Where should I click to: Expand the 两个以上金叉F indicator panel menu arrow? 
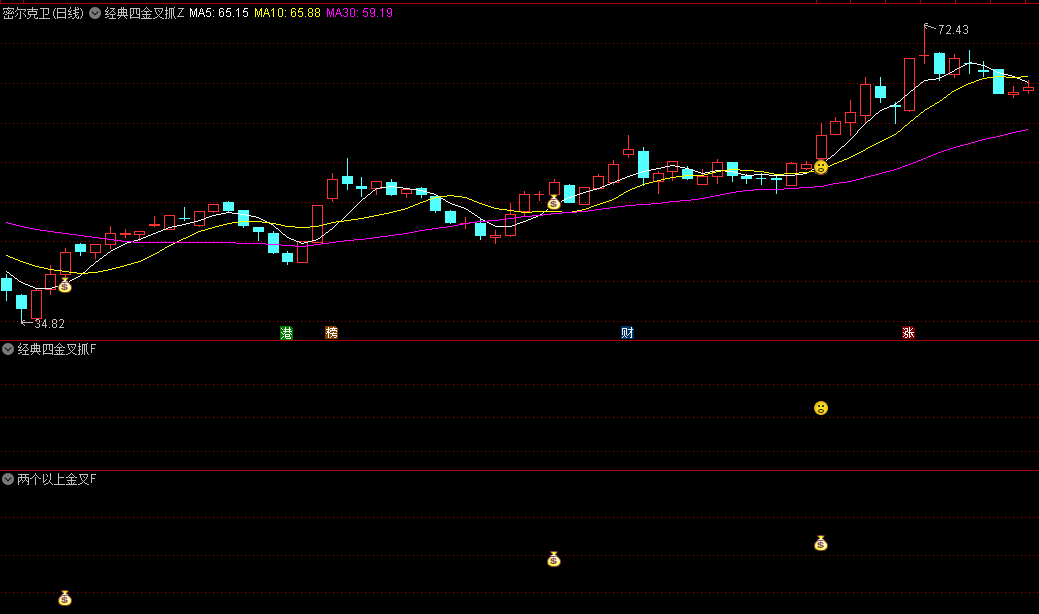(x=8, y=479)
